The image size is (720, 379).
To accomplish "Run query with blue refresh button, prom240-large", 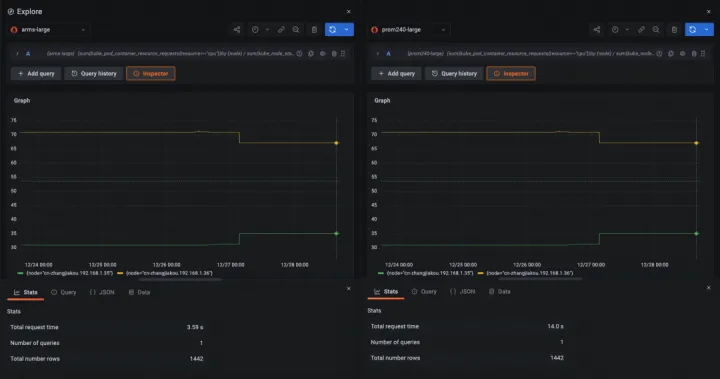I will (692, 30).
